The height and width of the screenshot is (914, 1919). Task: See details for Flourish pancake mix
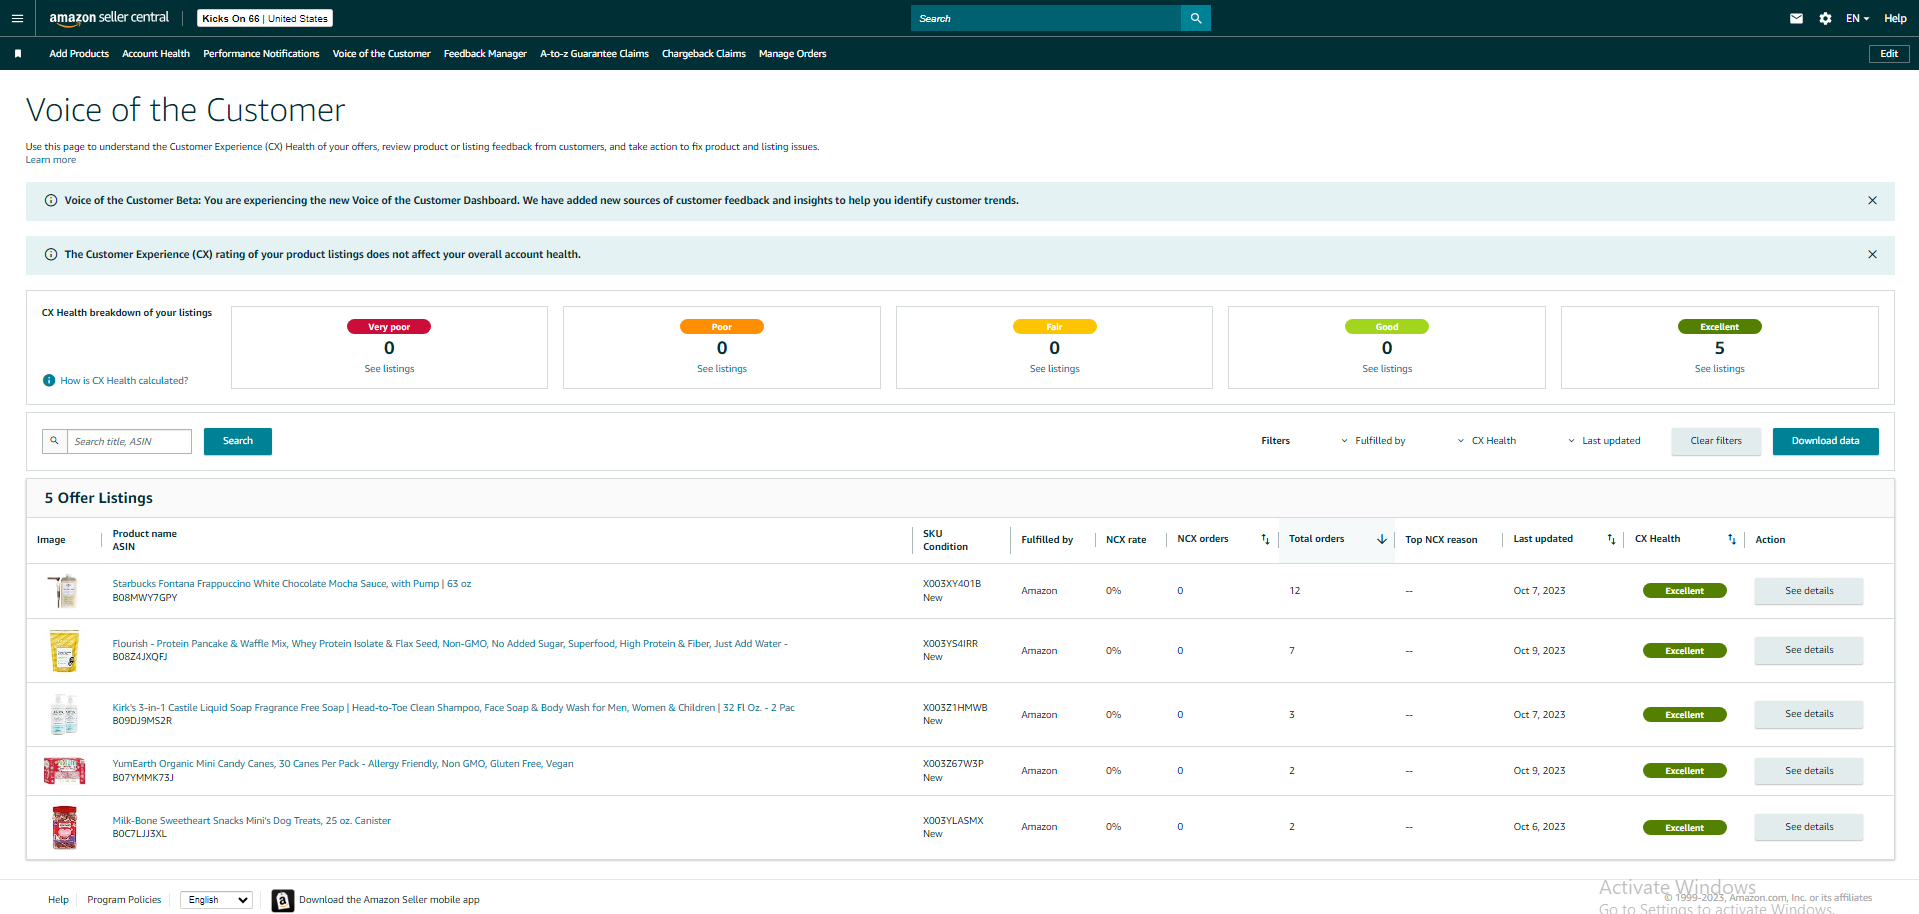[1809, 650]
